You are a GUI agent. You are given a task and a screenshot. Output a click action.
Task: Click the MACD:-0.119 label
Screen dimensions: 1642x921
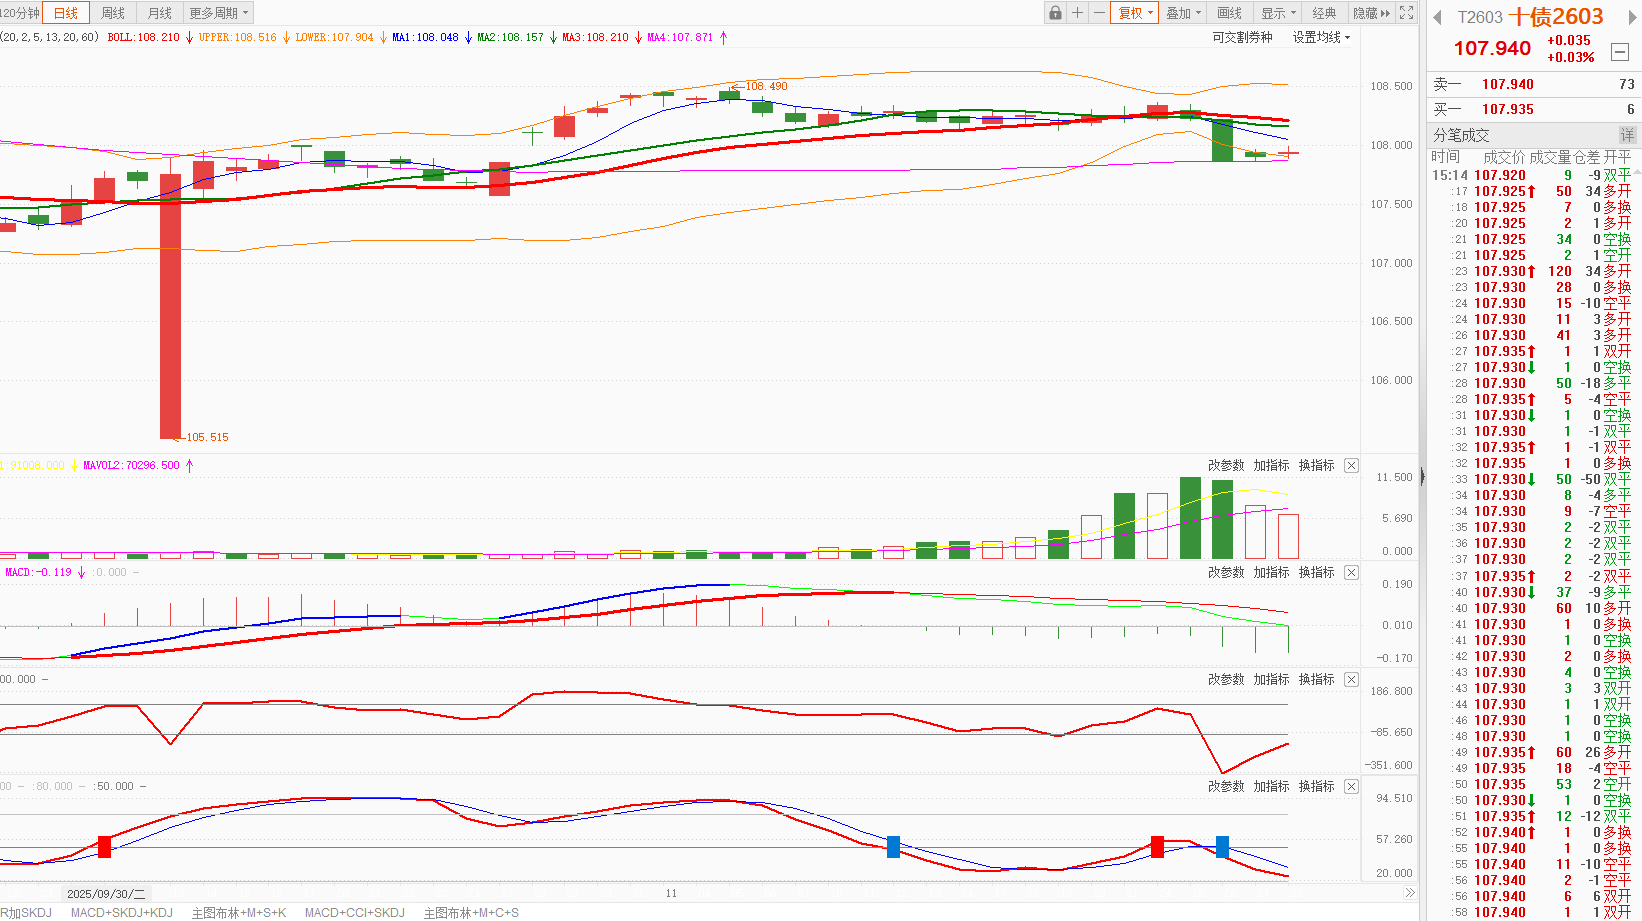(x=38, y=572)
